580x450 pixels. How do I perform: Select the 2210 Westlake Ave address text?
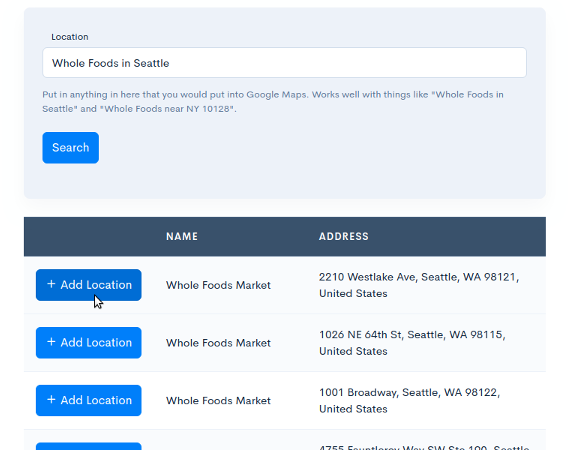point(419,285)
